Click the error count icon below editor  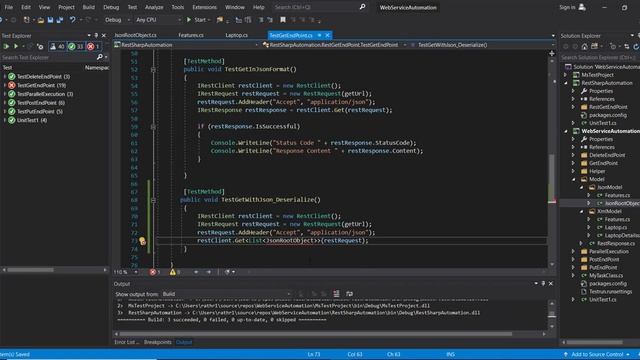[x=153, y=272]
